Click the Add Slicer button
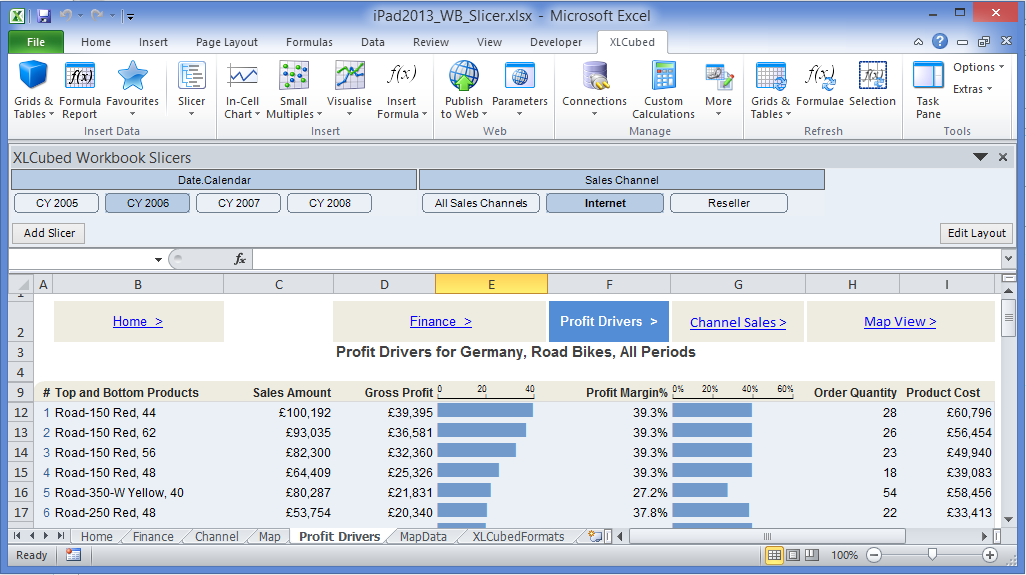The height and width of the screenshot is (575, 1026). (x=49, y=233)
